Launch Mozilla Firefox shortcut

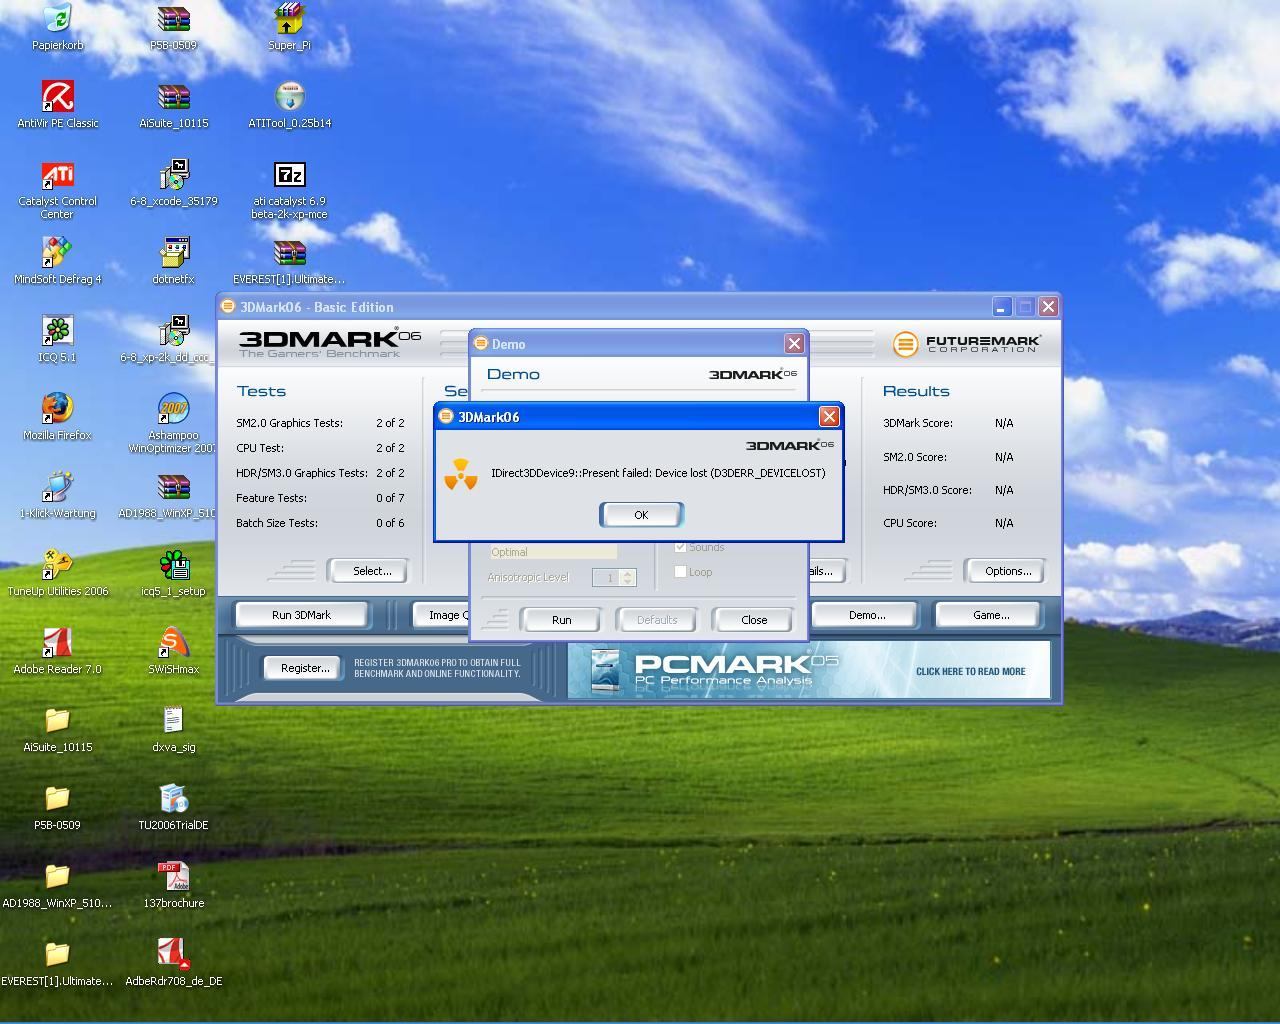click(58, 409)
